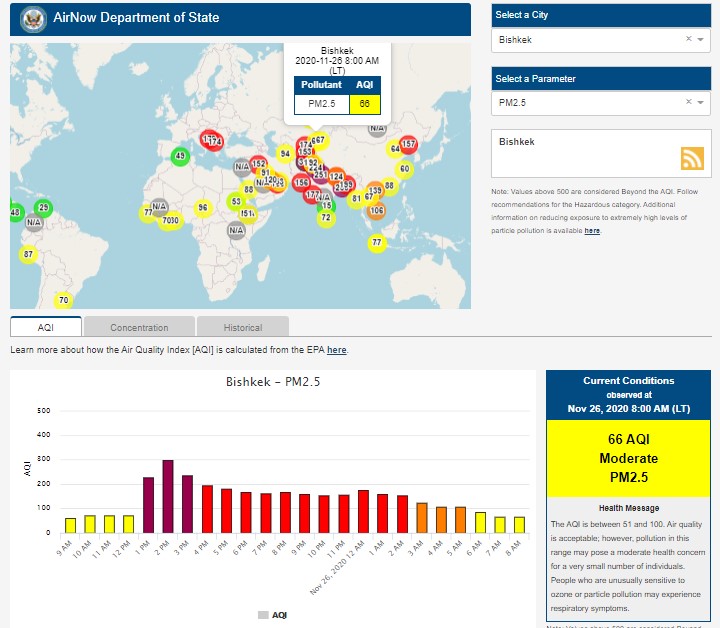Image resolution: width=720 pixels, height=628 pixels.
Task: Click the green 49 AQI map marker
Action: pyautogui.click(x=180, y=156)
